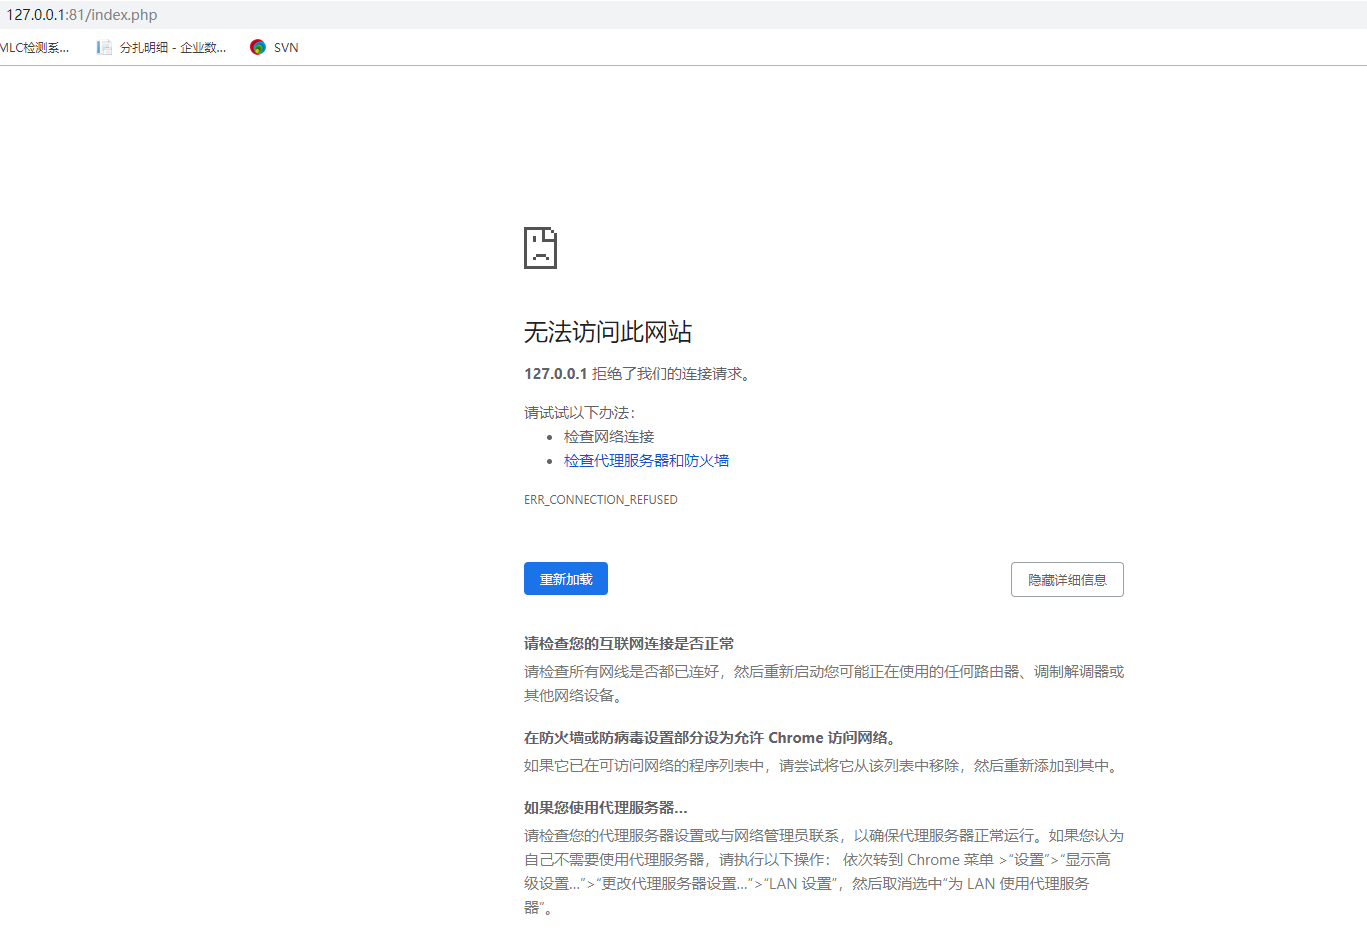1367x946 pixels.
Task: Open the MLC检测系... bookmark
Action: click(34, 47)
